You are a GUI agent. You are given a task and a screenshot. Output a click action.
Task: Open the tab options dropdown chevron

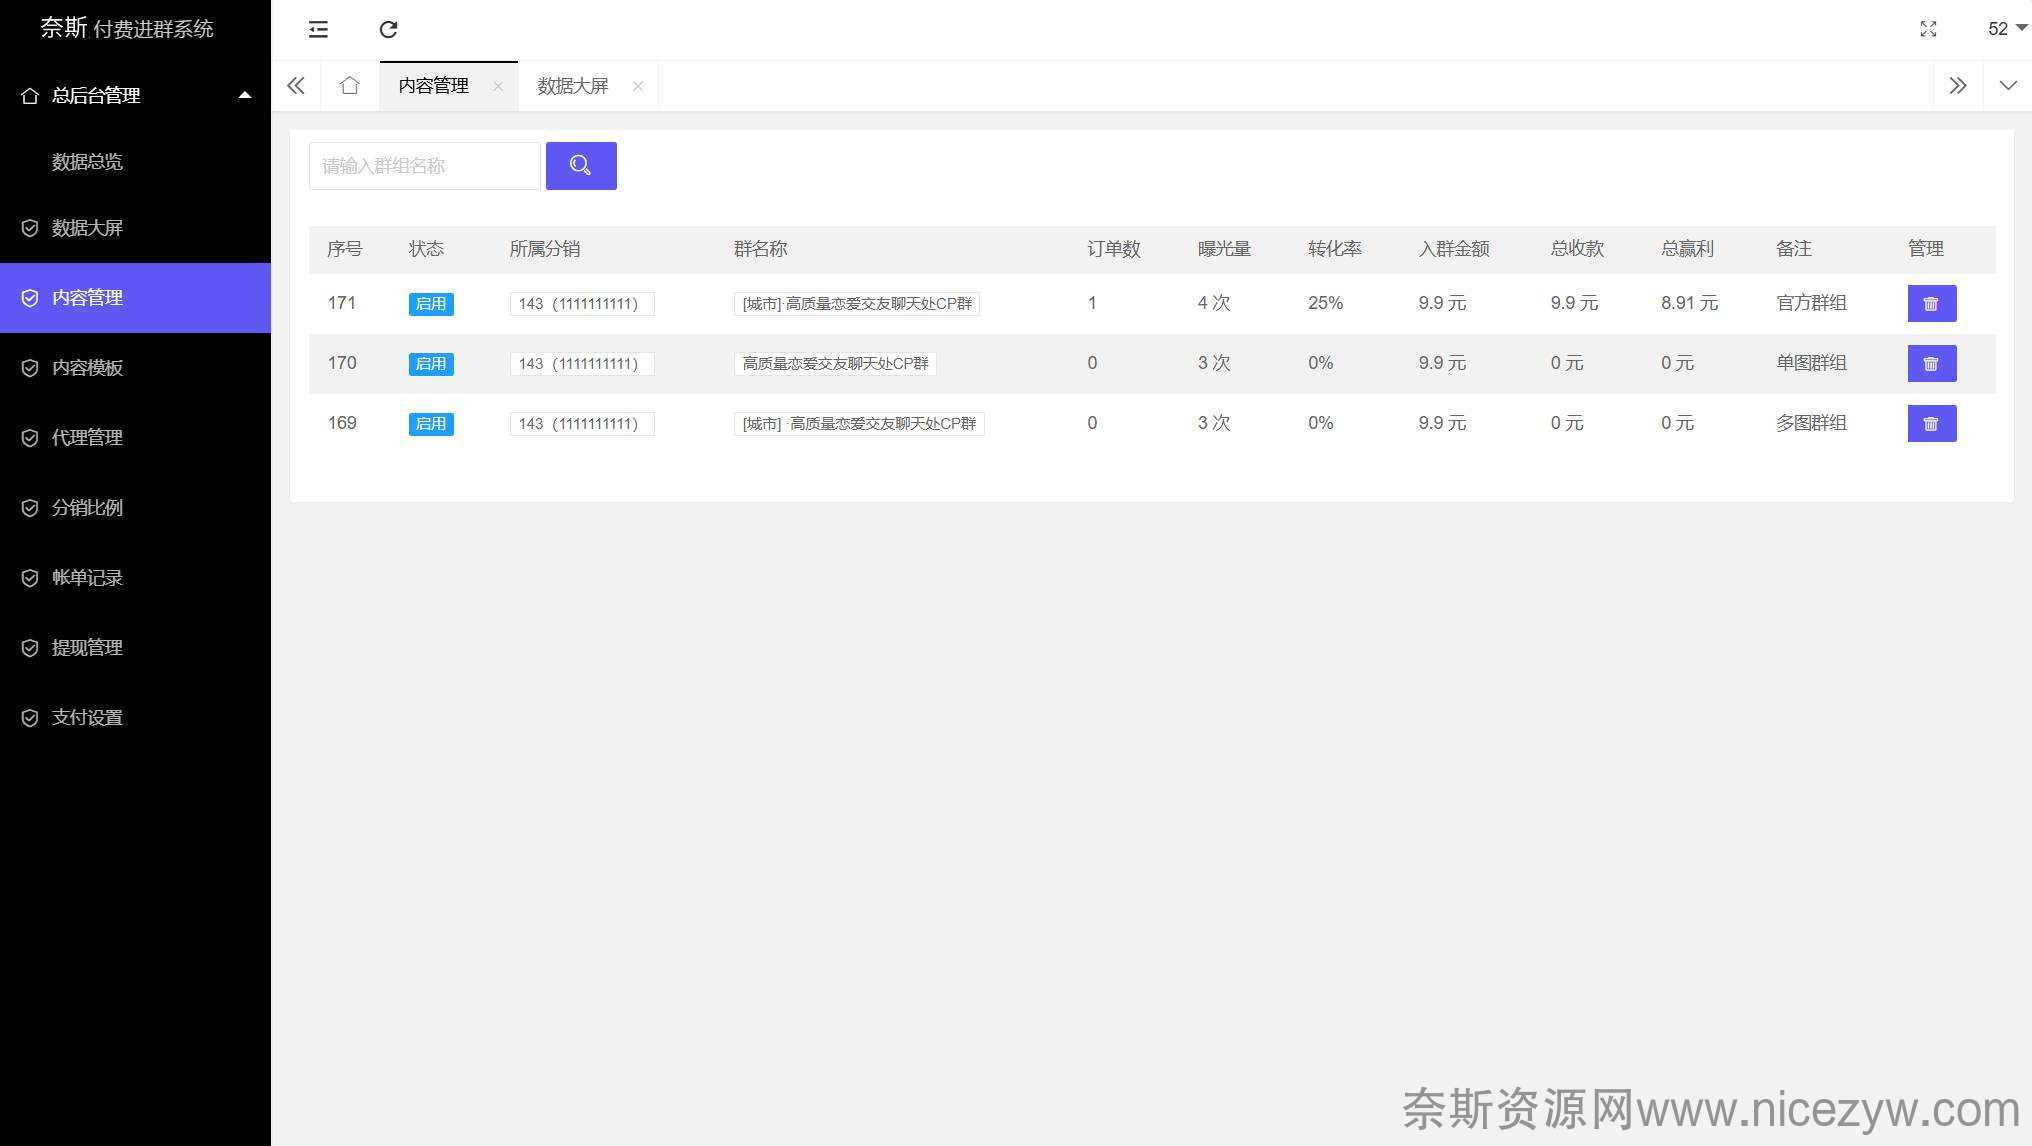pyautogui.click(x=2007, y=85)
